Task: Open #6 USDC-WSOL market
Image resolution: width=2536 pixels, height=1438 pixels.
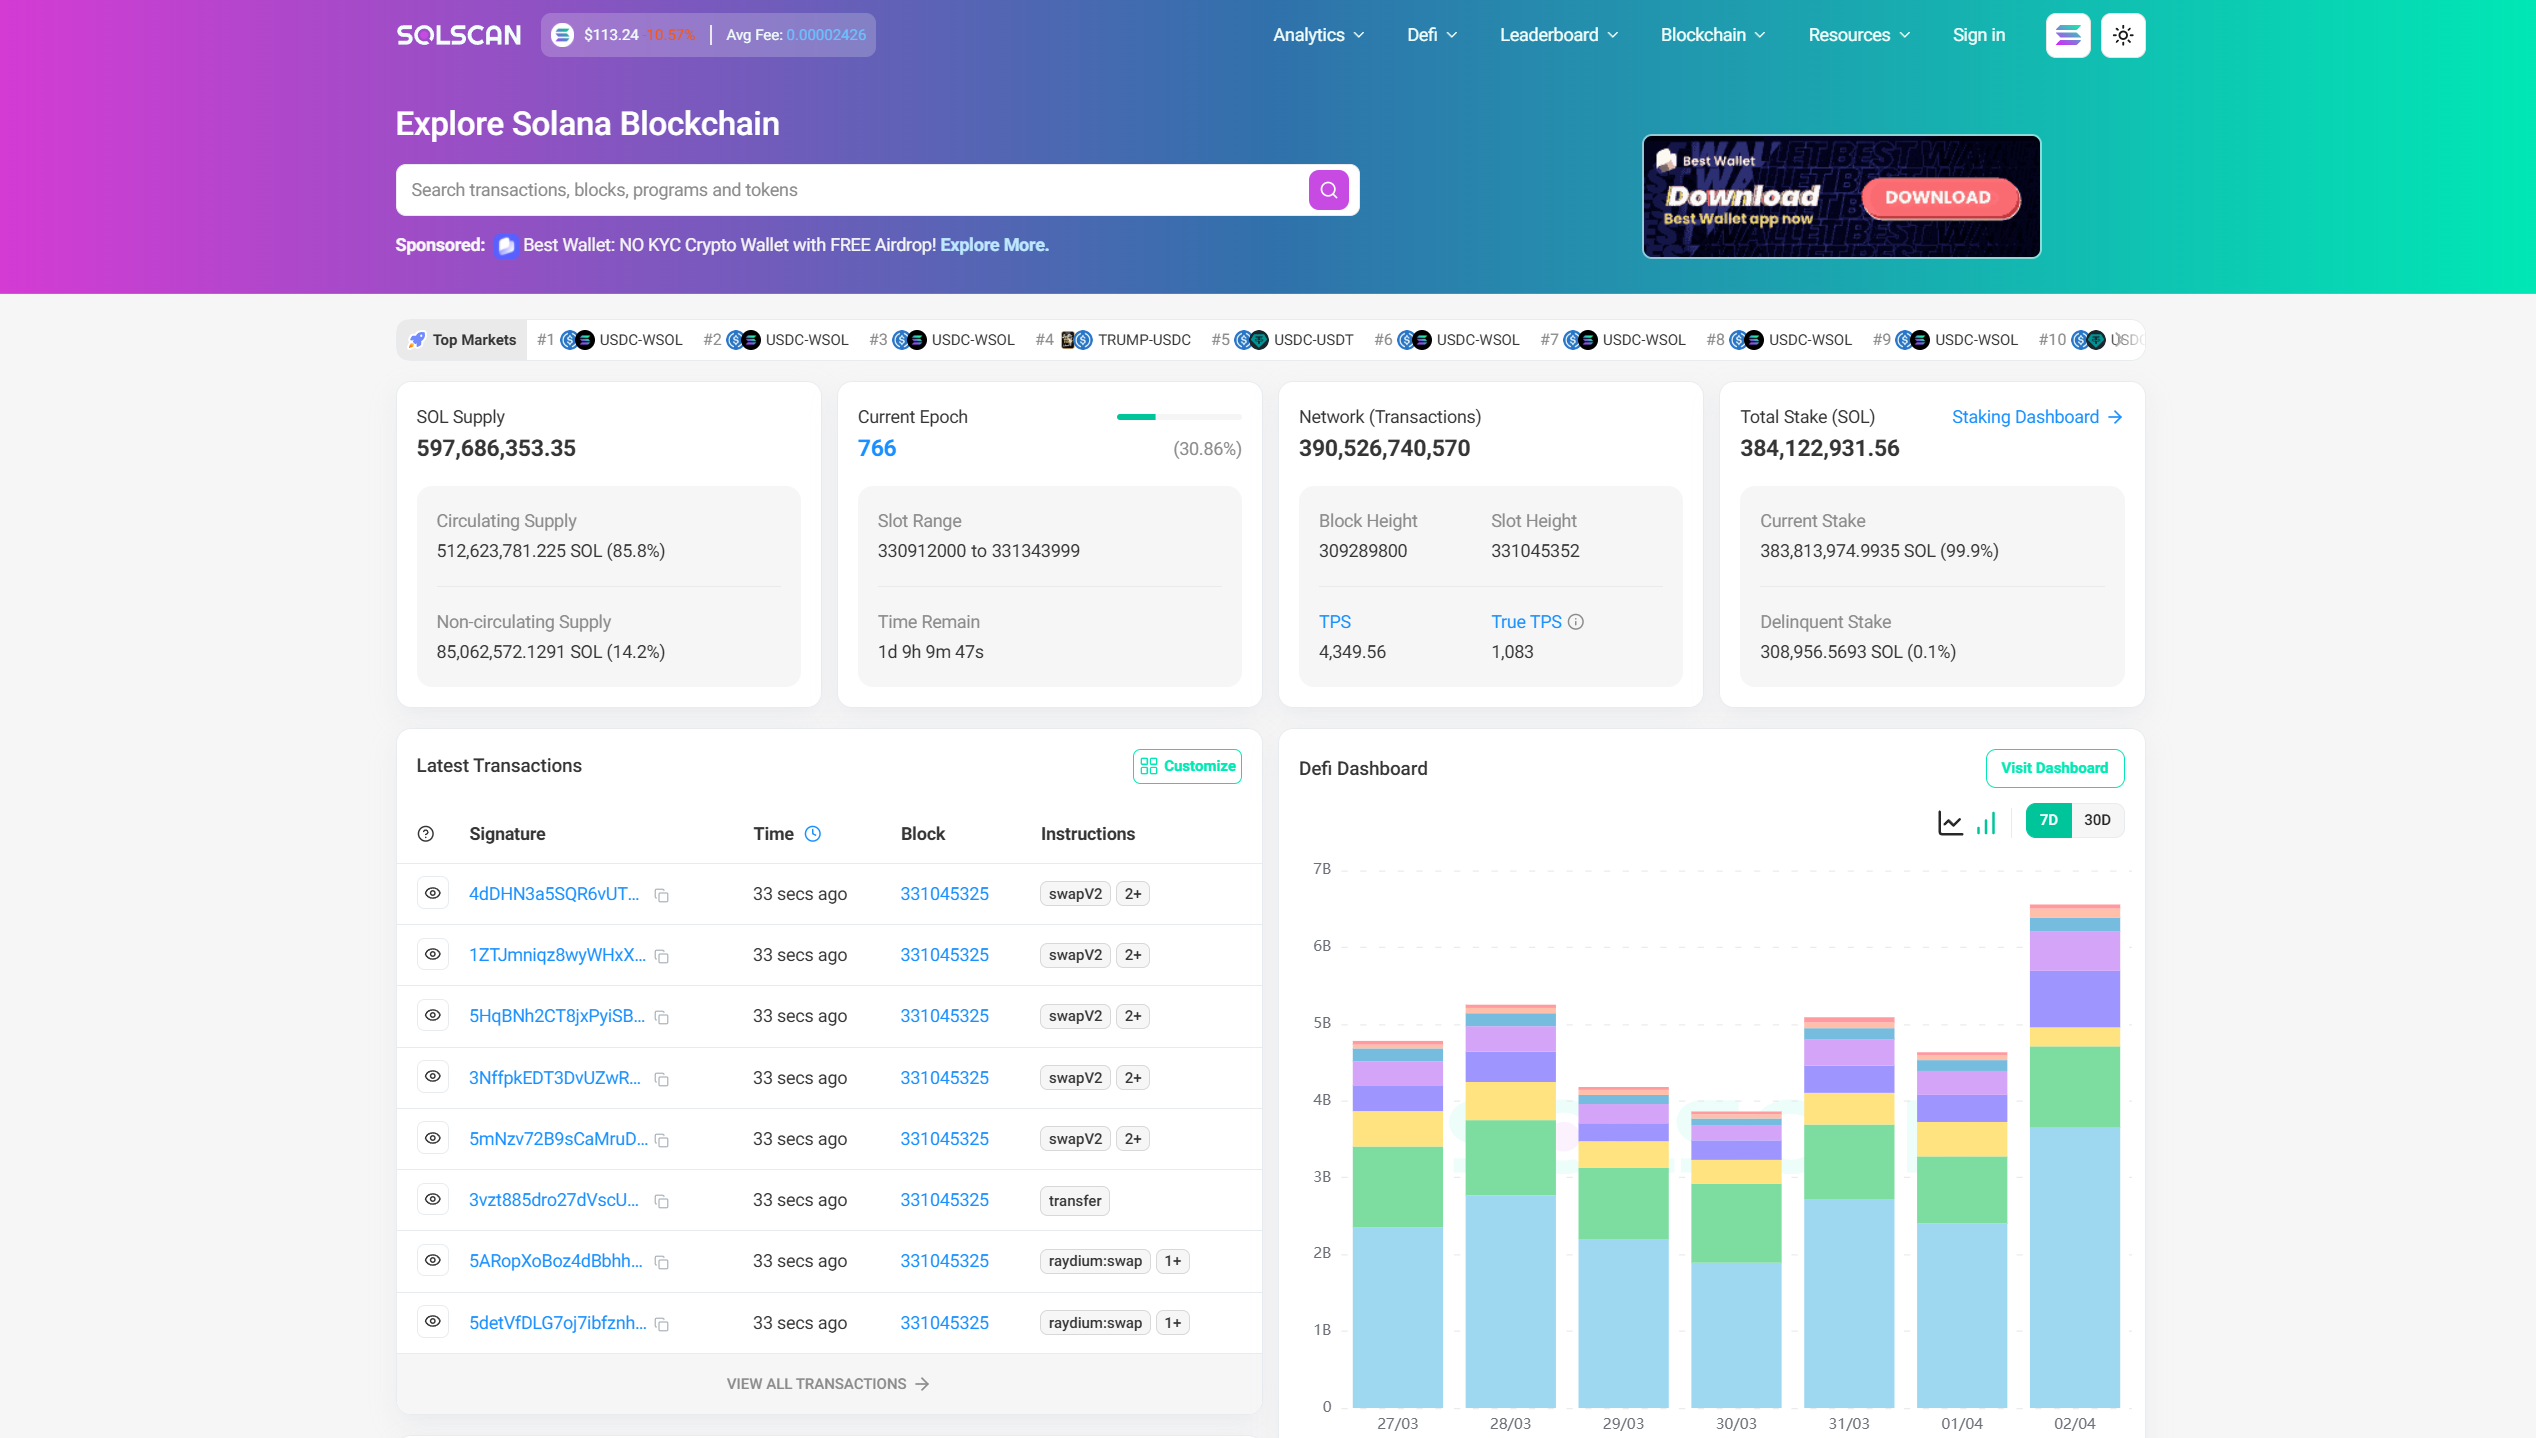Action: pos(1447,340)
